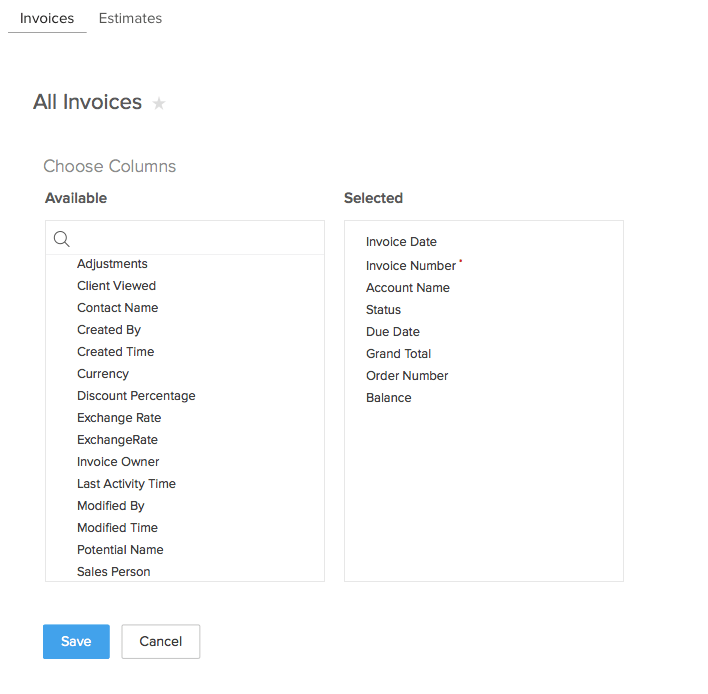
Task: Save the column selection
Action: 76,642
